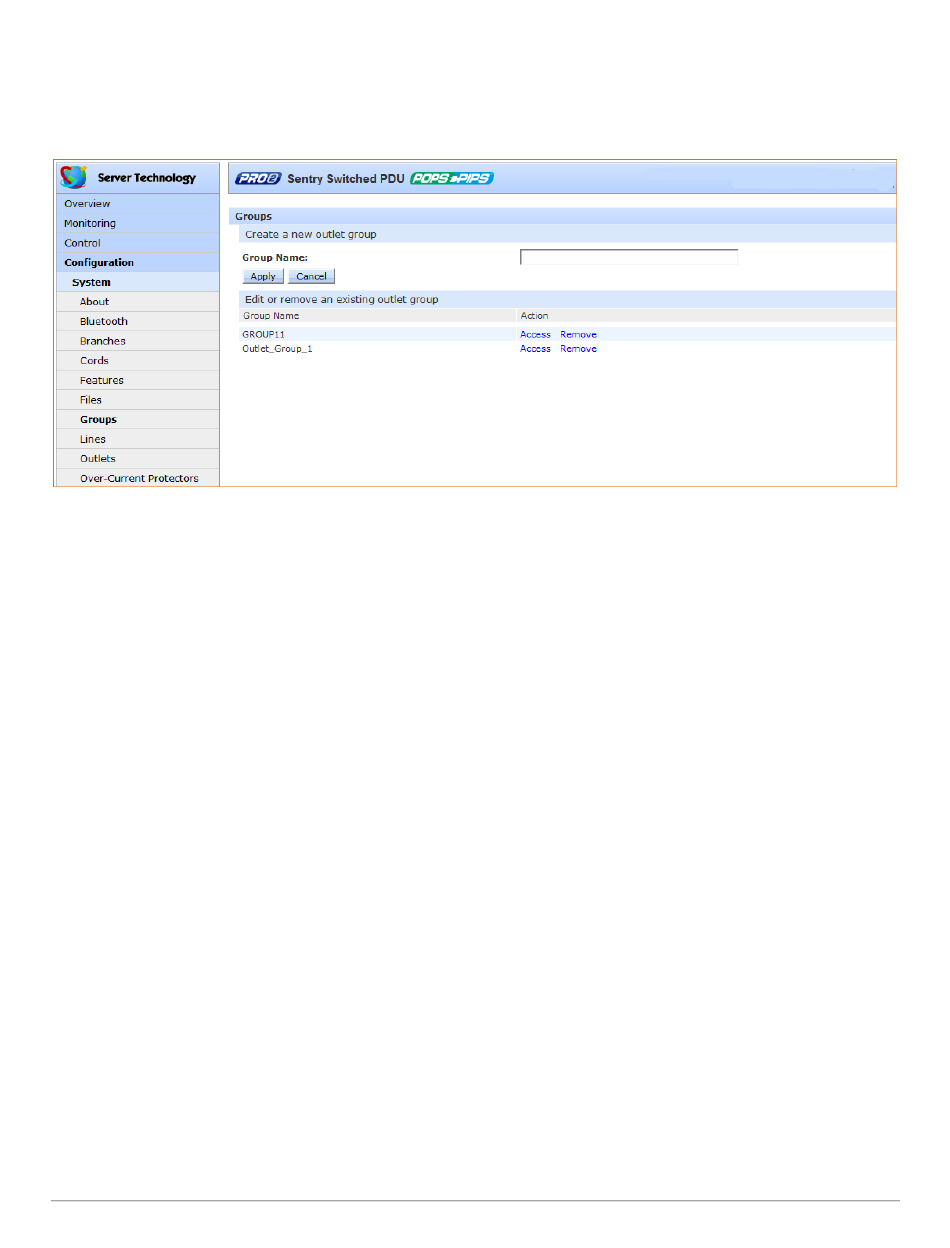The width and height of the screenshot is (950, 1248).
Task: Open Over-Current Protectors page
Action: 136,478
